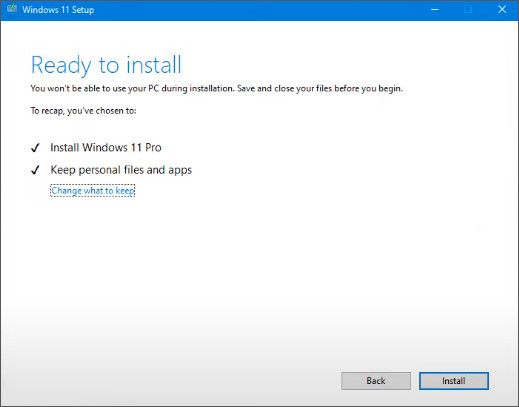Image resolution: width=519 pixels, height=407 pixels.
Task: Click the To recap, you've chosen to text
Action: [x=83, y=111]
